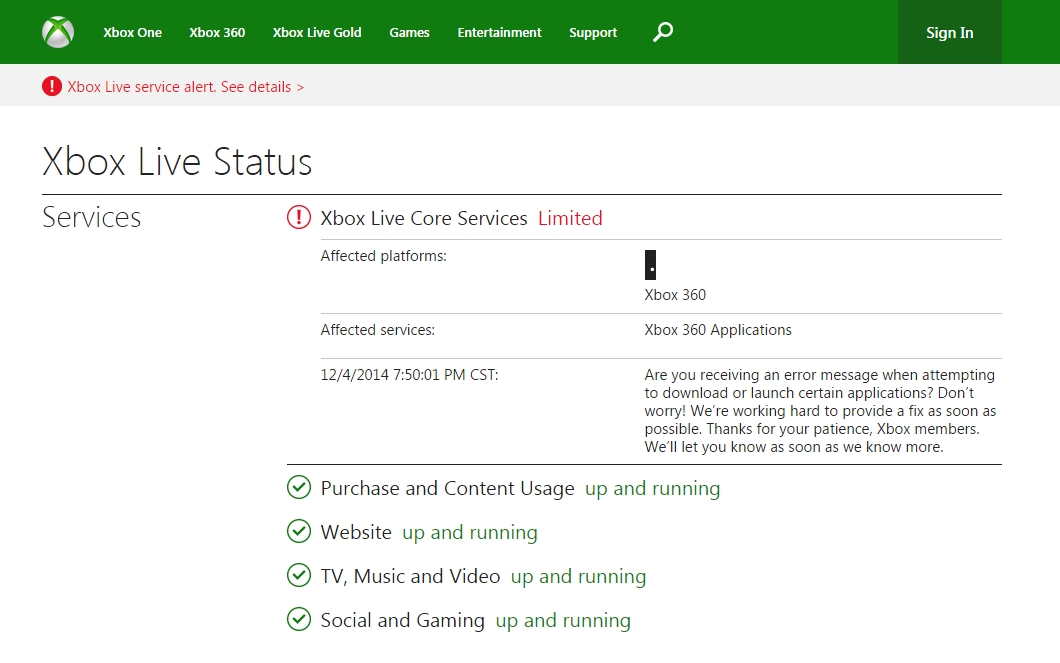Click the red Limited status icon beside Core Services
The width and height of the screenshot is (1060, 663).
(299, 218)
